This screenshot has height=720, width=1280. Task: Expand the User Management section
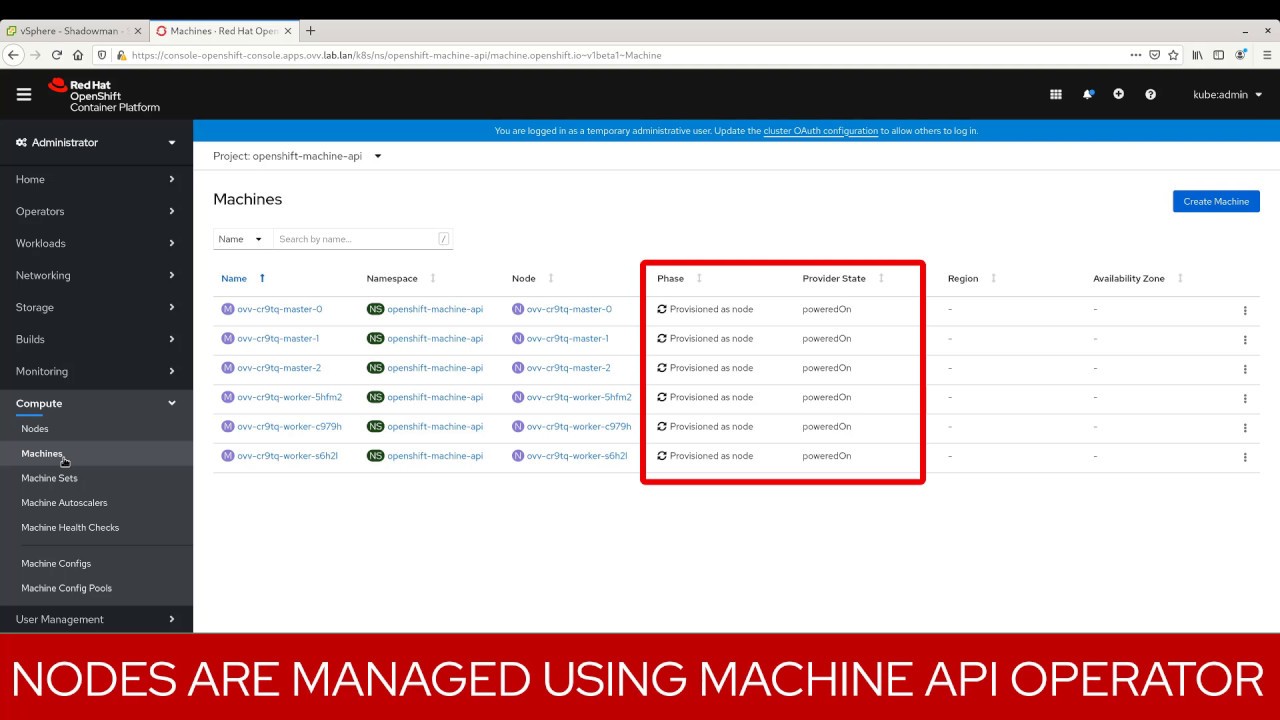(96, 619)
